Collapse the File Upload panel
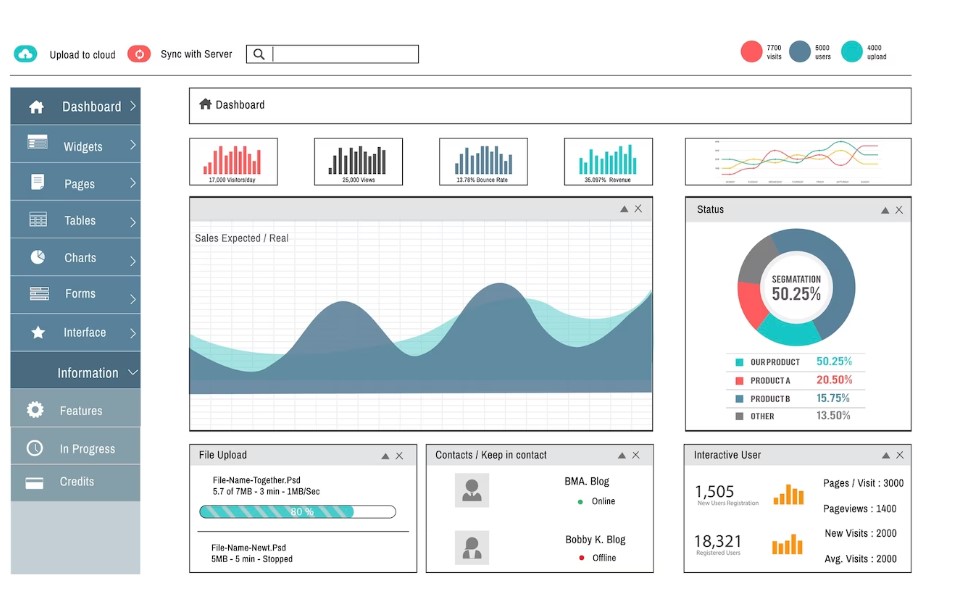Image resolution: width=963 pixels, height=610 pixels. pos(385,456)
